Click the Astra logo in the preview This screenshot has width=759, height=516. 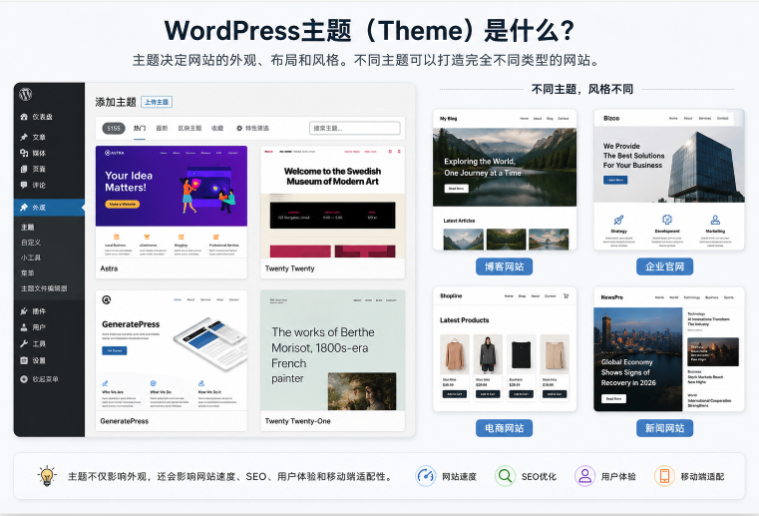(x=115, y=153)
